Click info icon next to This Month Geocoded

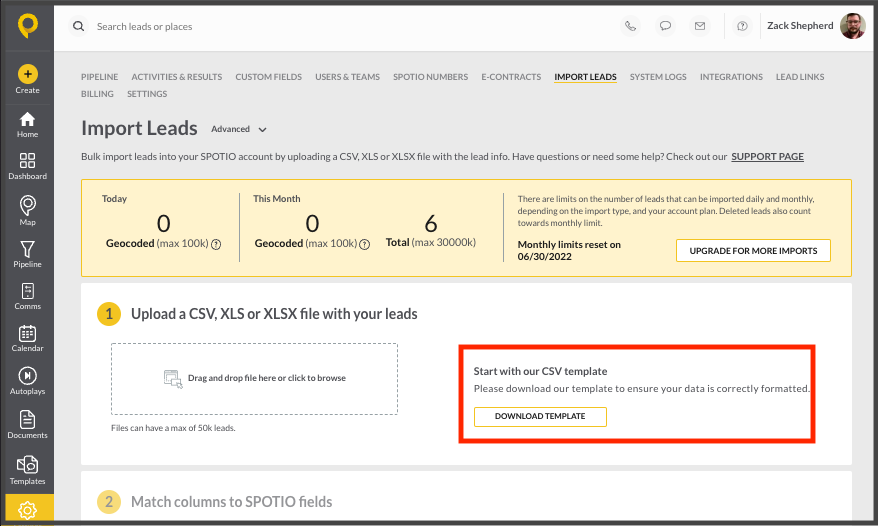click(365, 244)
